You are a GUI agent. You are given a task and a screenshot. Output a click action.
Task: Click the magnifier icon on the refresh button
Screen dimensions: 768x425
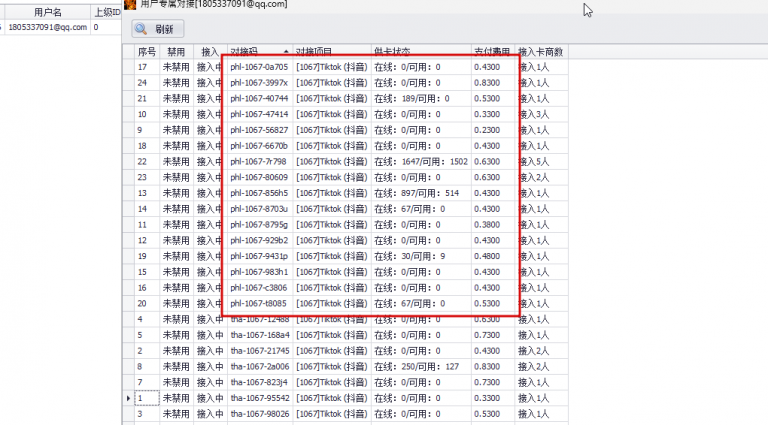141,29
